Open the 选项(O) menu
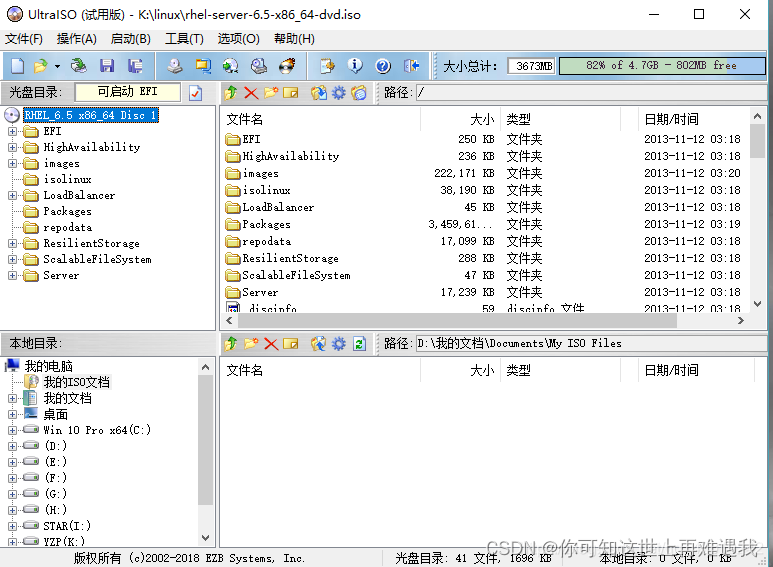The width and height of the screenshot is (773, 567). 239,39
